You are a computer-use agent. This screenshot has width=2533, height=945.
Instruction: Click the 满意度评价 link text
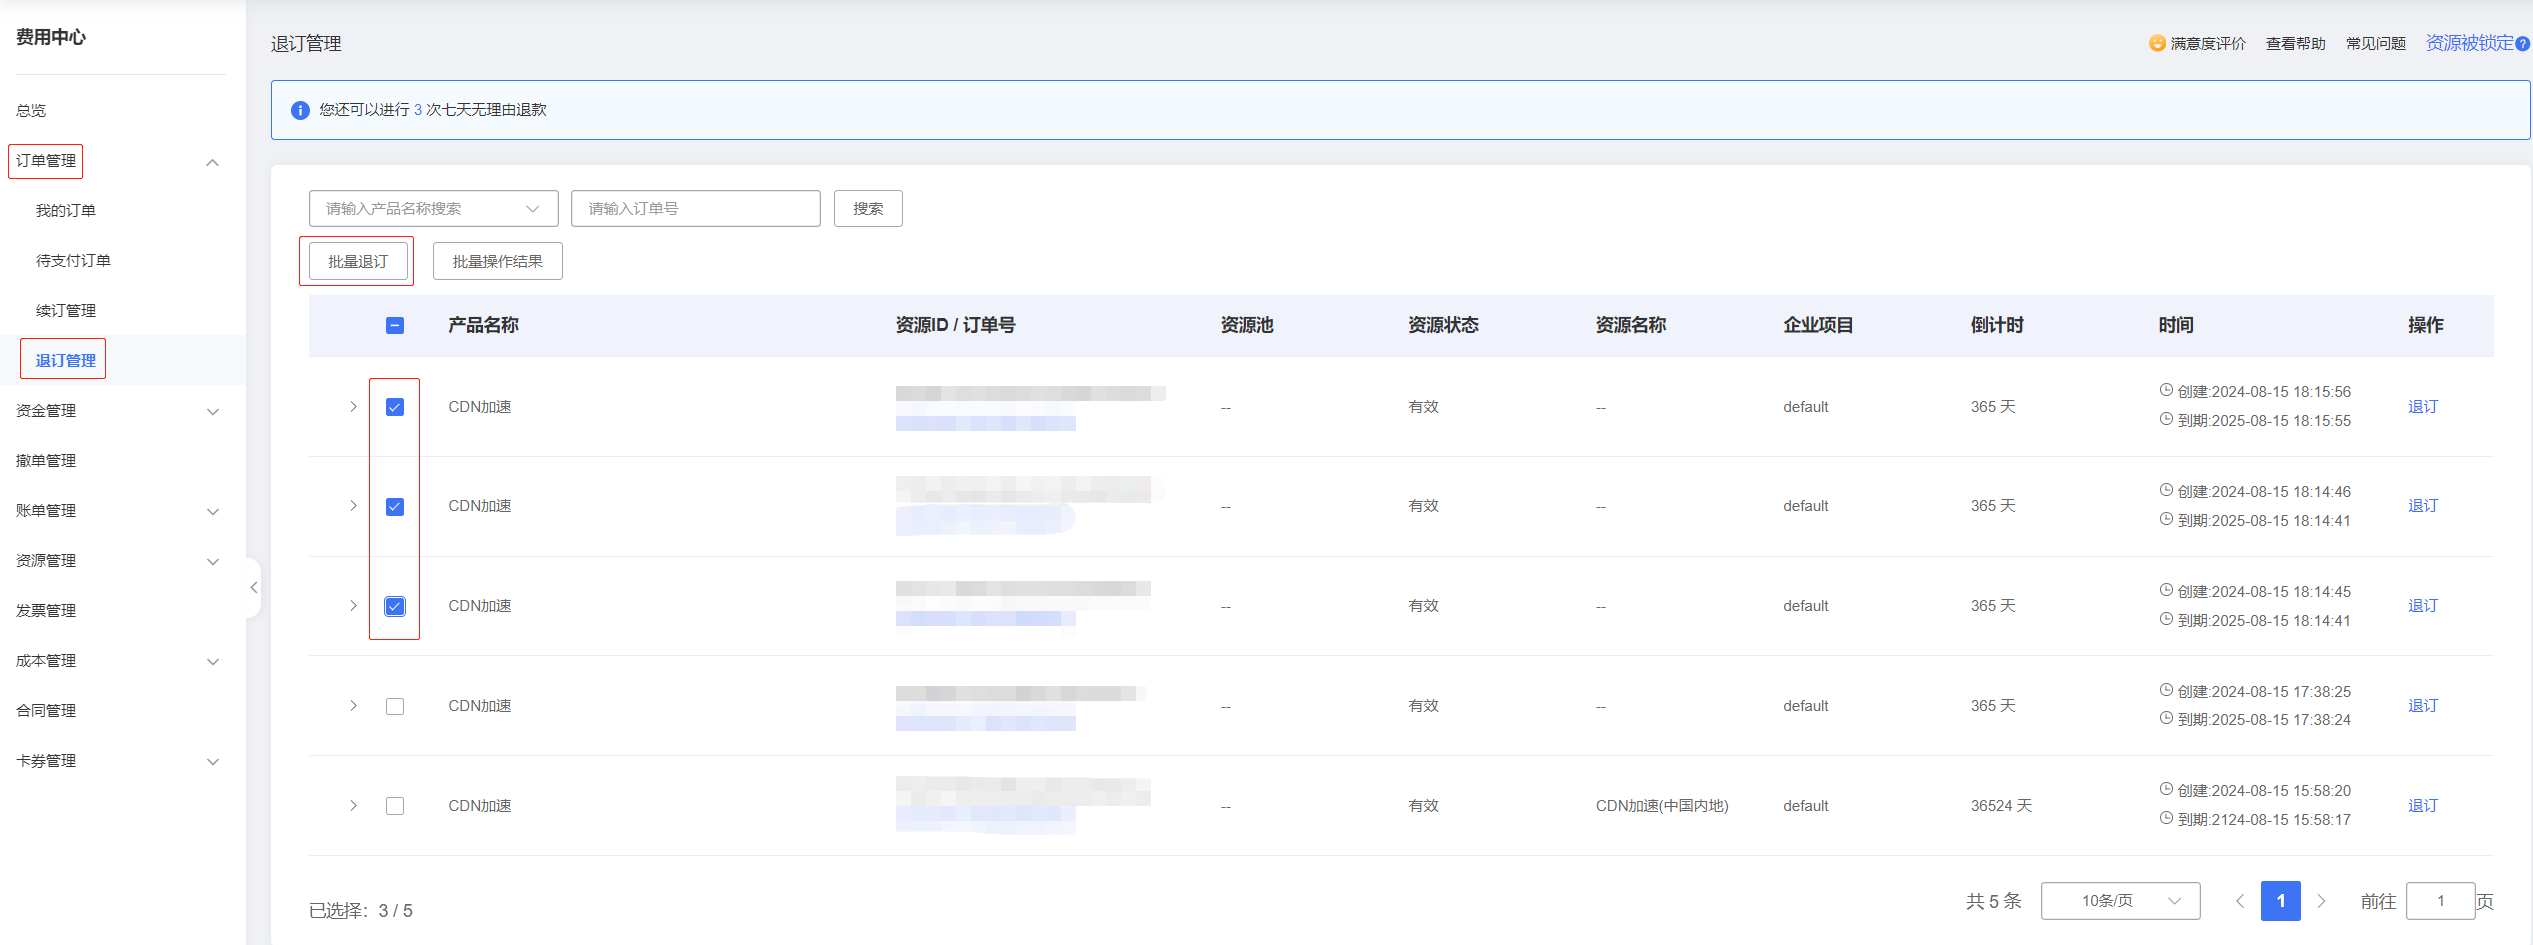(2208, 44)
